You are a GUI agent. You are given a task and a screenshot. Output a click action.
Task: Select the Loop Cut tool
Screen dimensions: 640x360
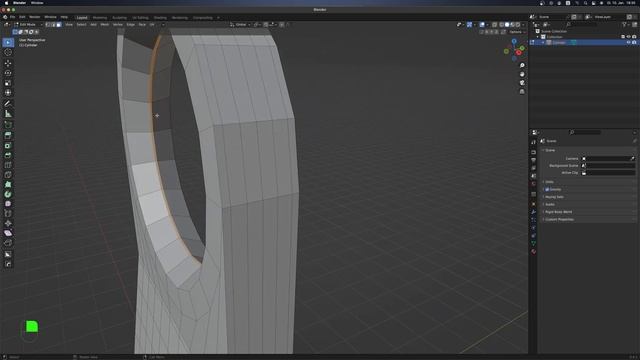click(8, 165)
